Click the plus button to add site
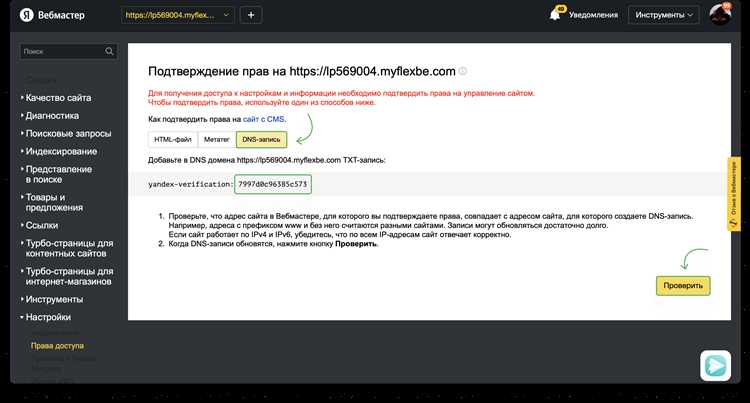 251,15
